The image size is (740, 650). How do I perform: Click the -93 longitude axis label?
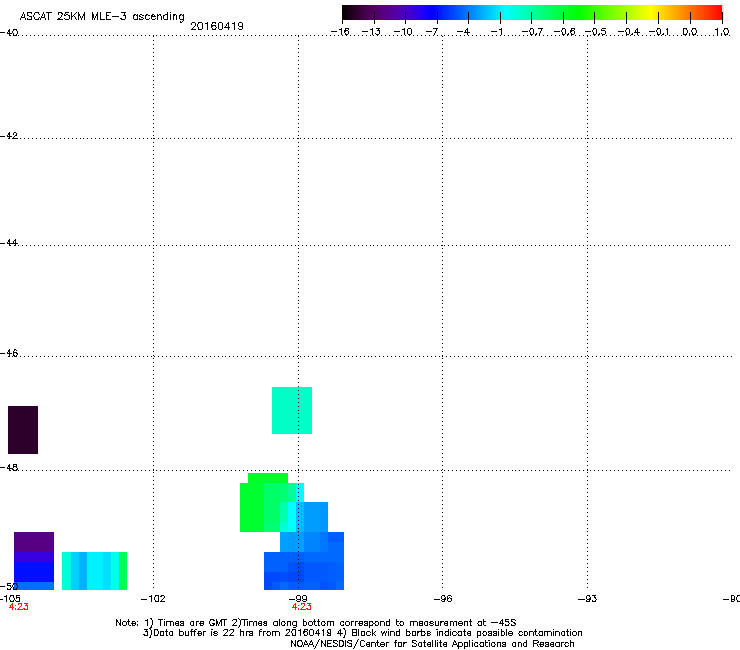coord(587,599)
